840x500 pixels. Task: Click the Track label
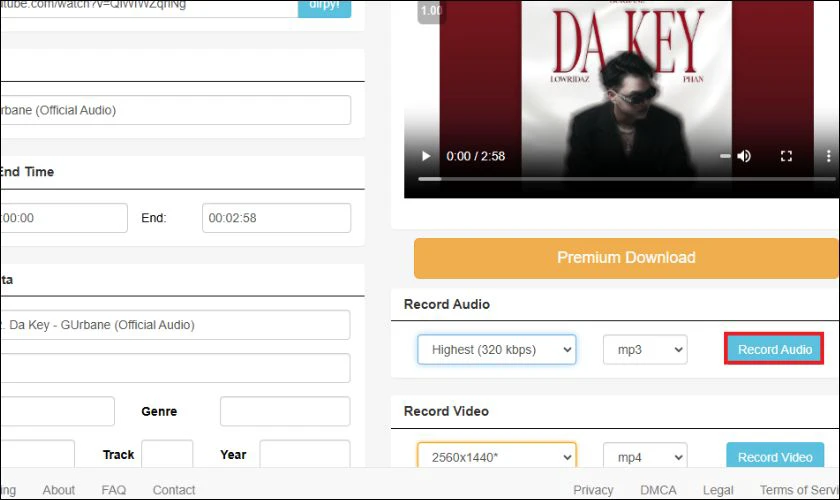[x=118, y=454]
